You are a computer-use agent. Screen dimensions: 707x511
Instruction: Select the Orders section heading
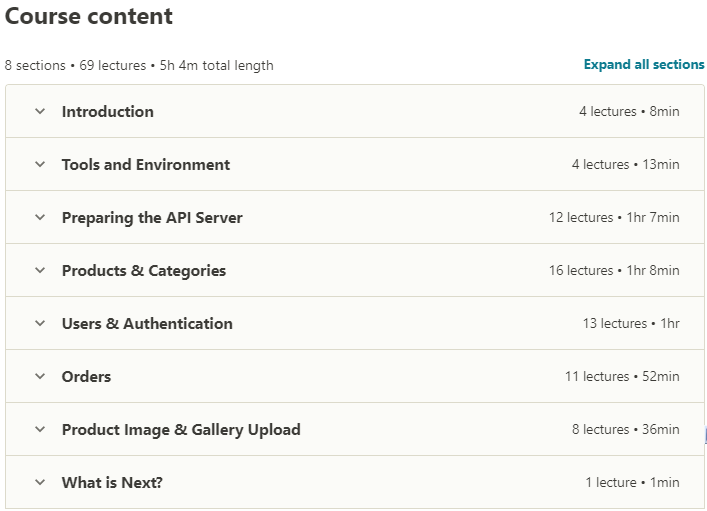point(86,377)
